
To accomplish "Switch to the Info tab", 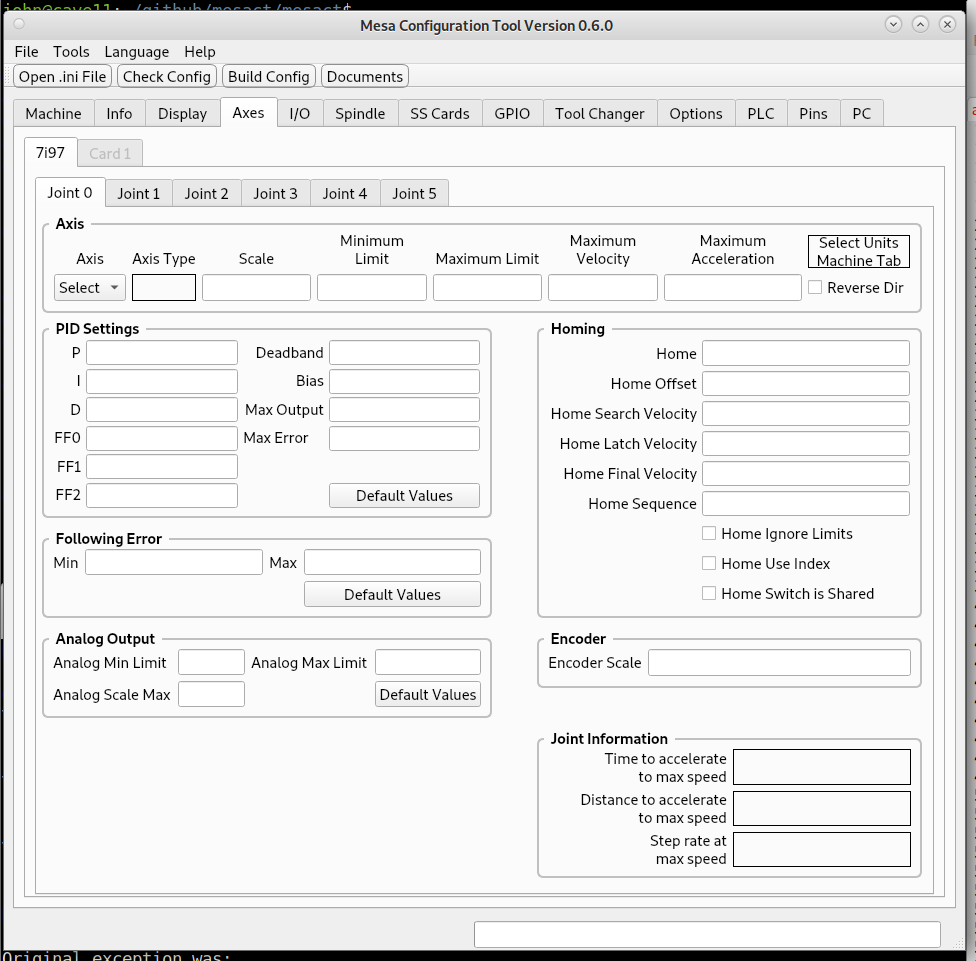I will [119, 114].
